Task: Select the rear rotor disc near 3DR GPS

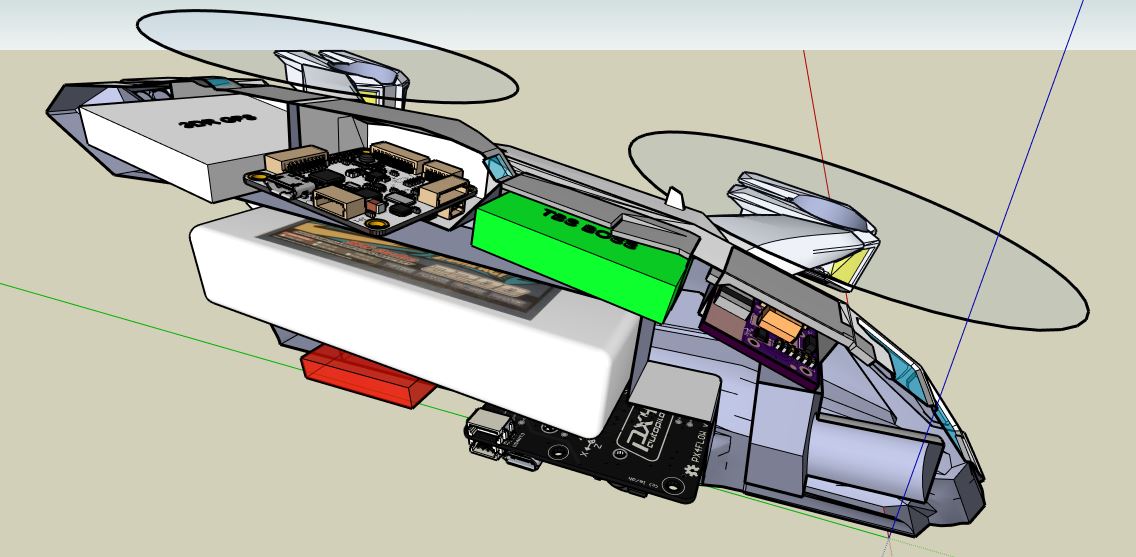Action: coord(326,54)
